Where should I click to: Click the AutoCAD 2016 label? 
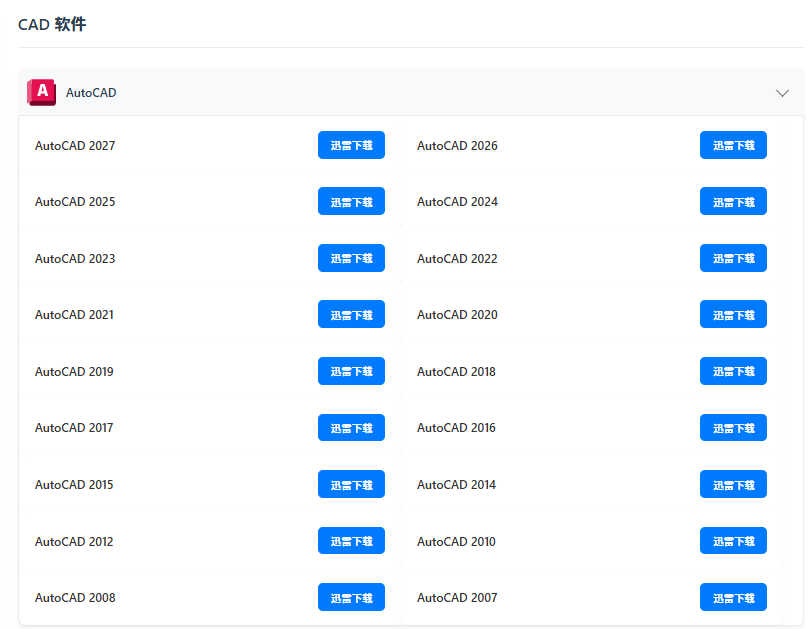[x=456, y=428]
